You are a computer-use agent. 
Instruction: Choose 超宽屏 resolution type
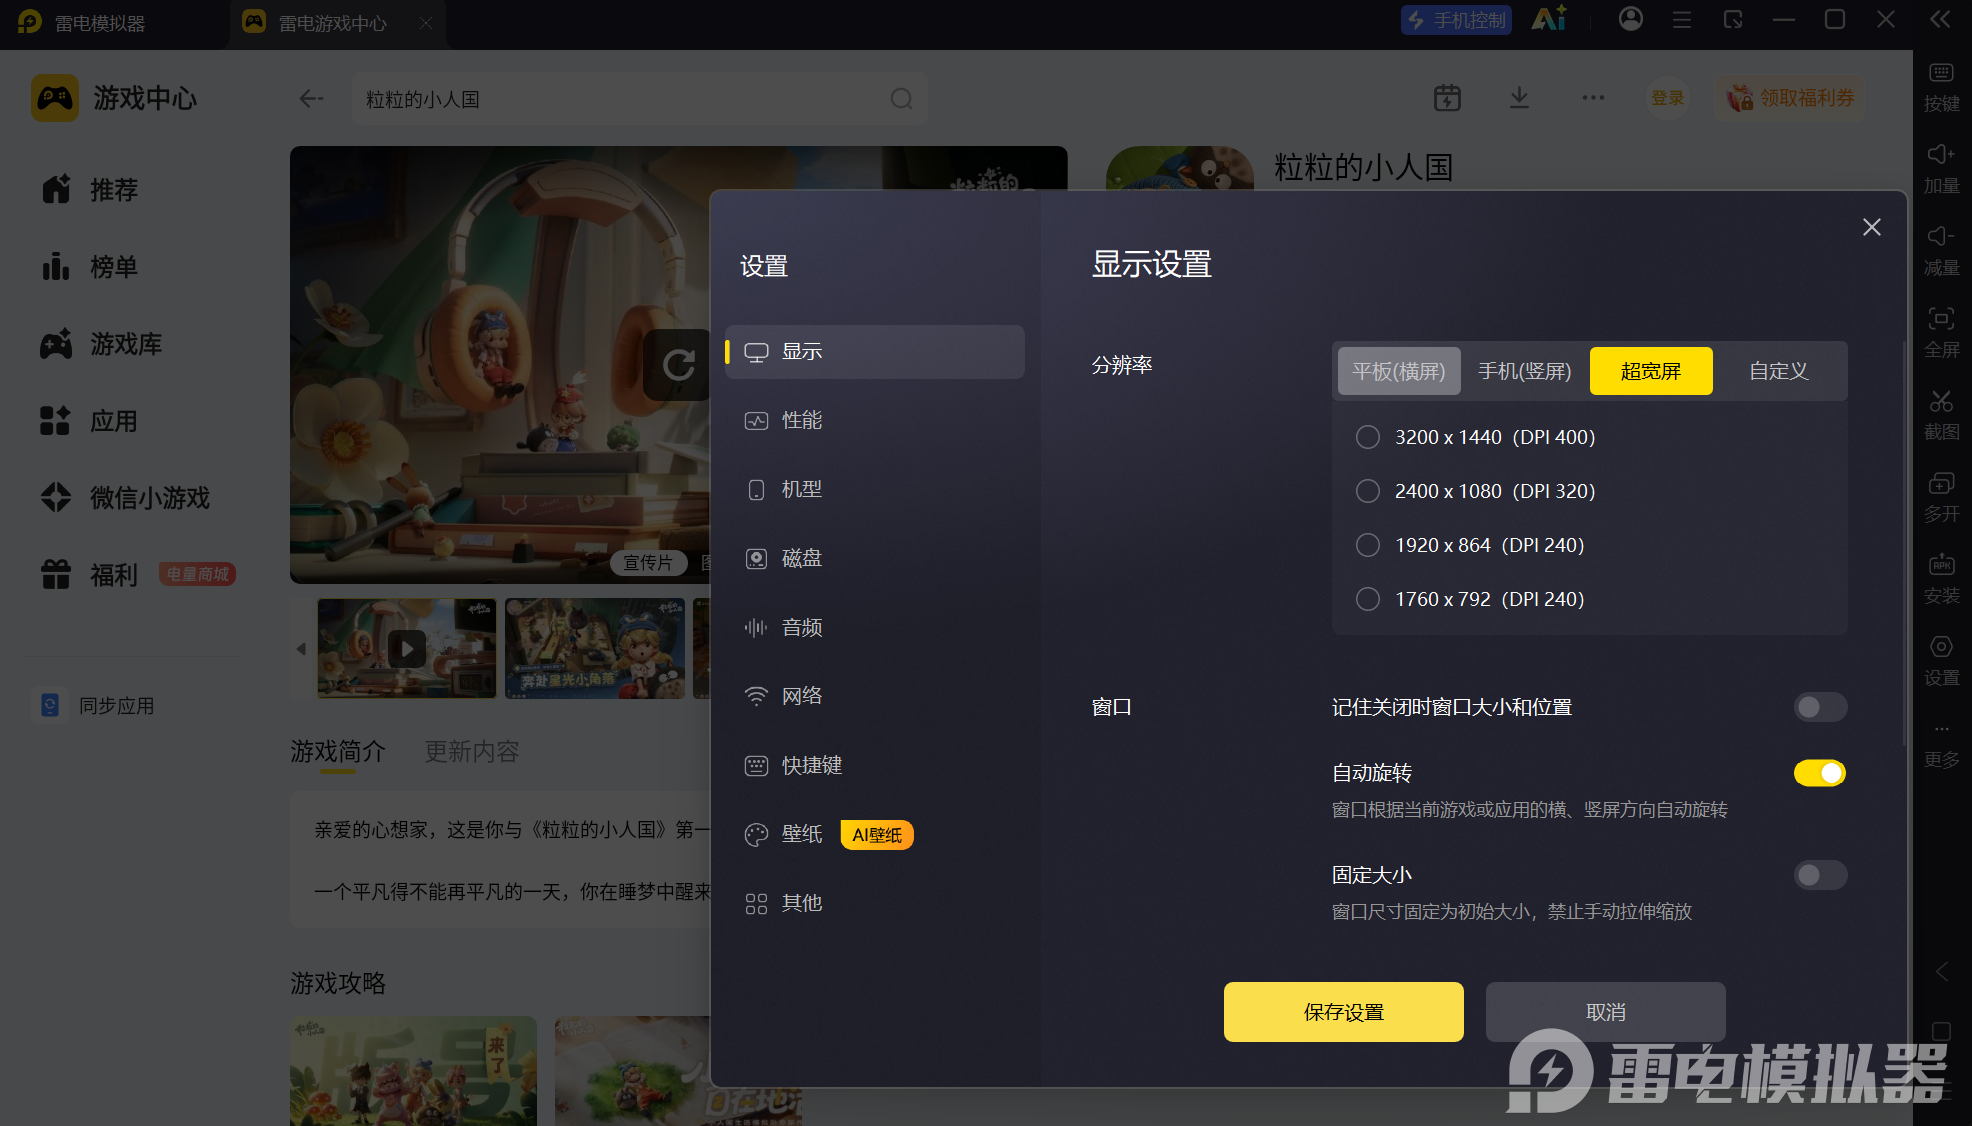(1651, 371)
